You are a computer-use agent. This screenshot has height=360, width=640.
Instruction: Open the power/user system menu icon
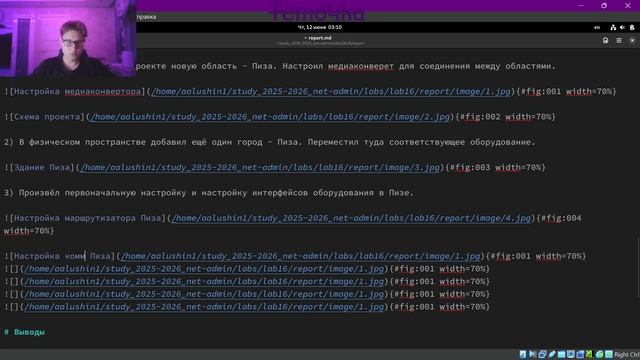(x=632, y=27)
